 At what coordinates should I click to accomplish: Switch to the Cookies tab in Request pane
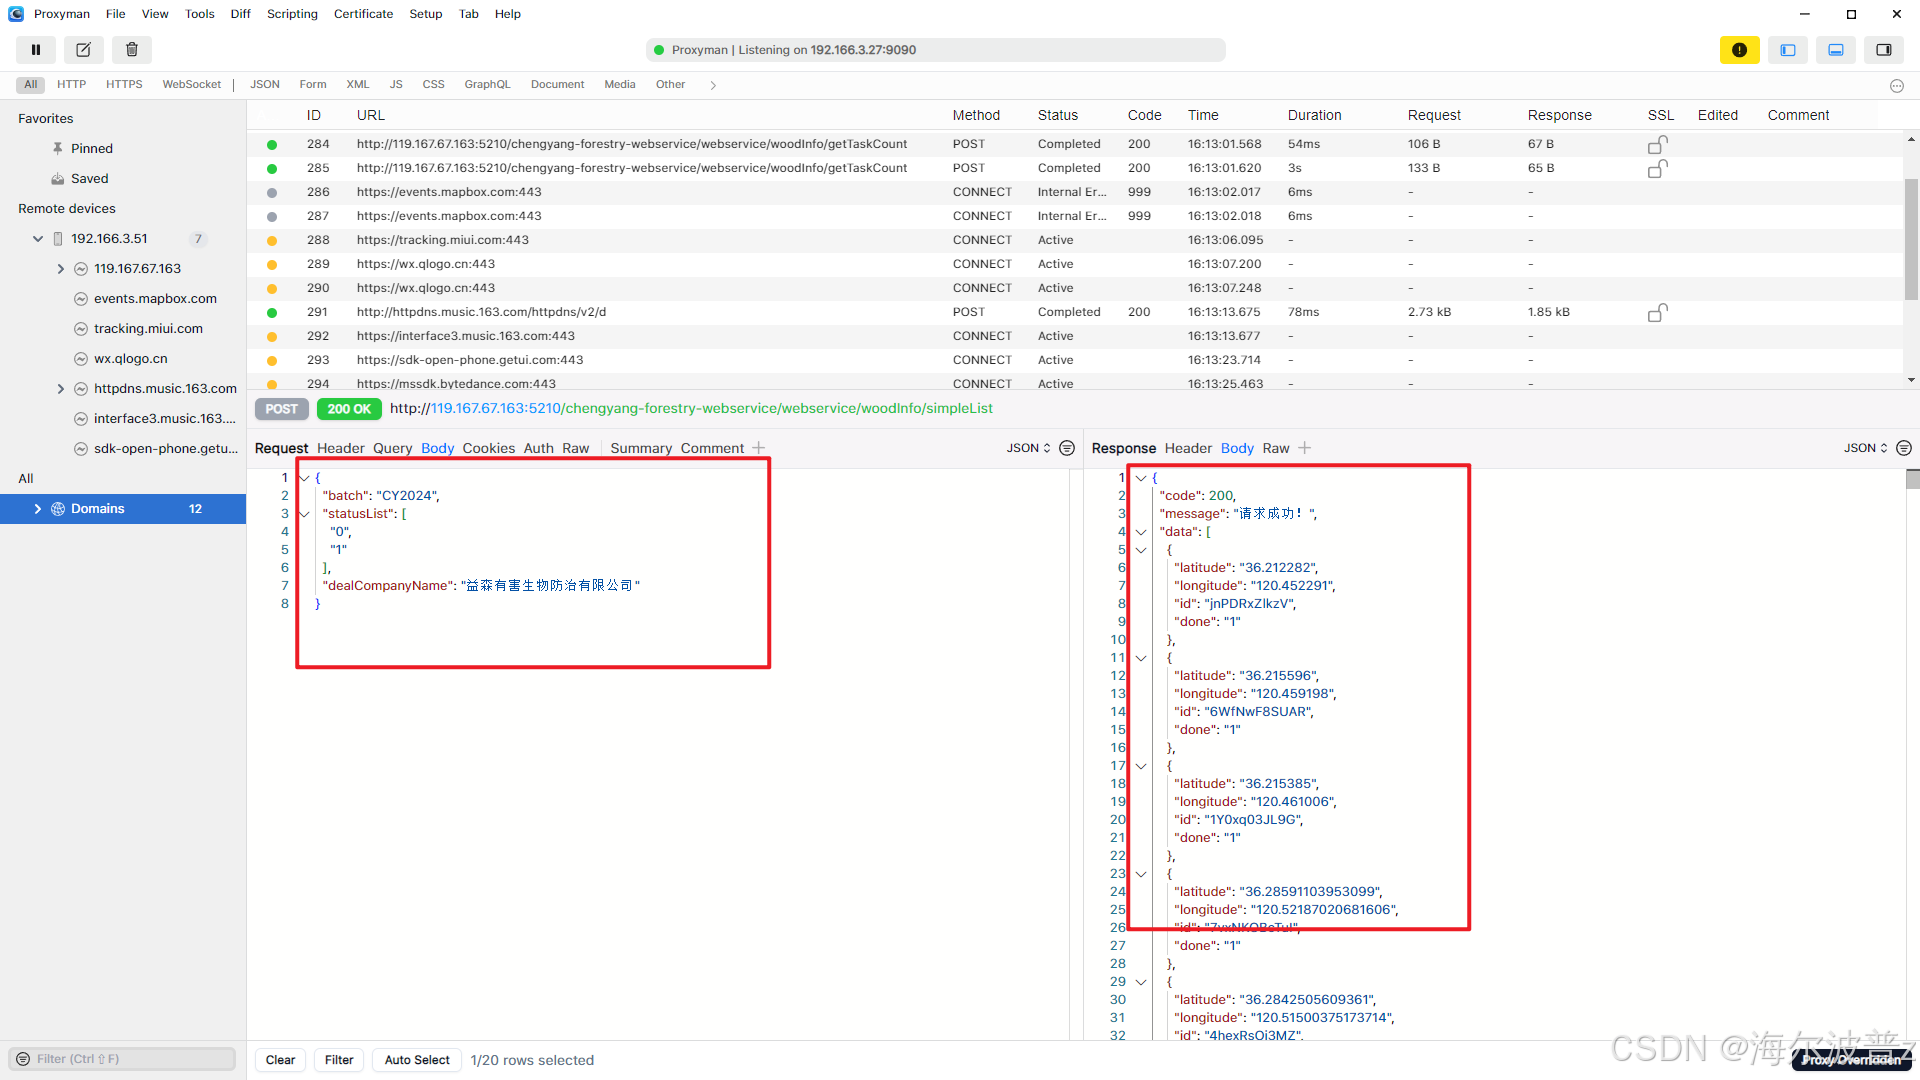(x=488, y=448)
